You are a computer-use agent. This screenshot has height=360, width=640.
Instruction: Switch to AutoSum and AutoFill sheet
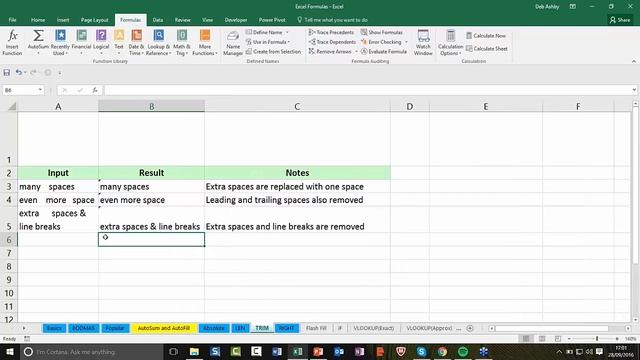click(x=164, y=328)
